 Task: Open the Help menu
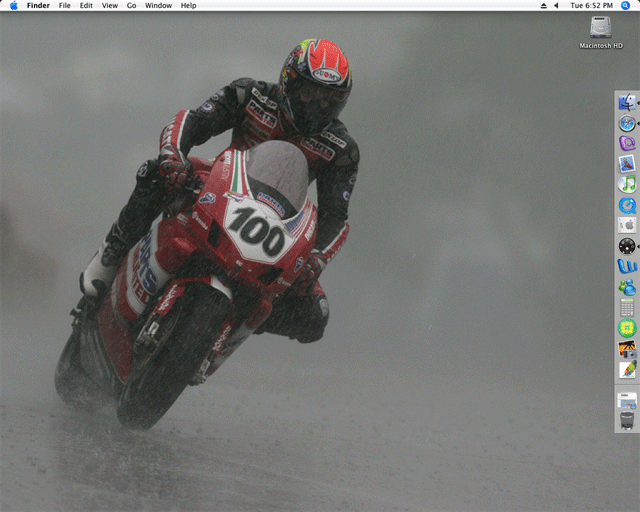point(189,5)
